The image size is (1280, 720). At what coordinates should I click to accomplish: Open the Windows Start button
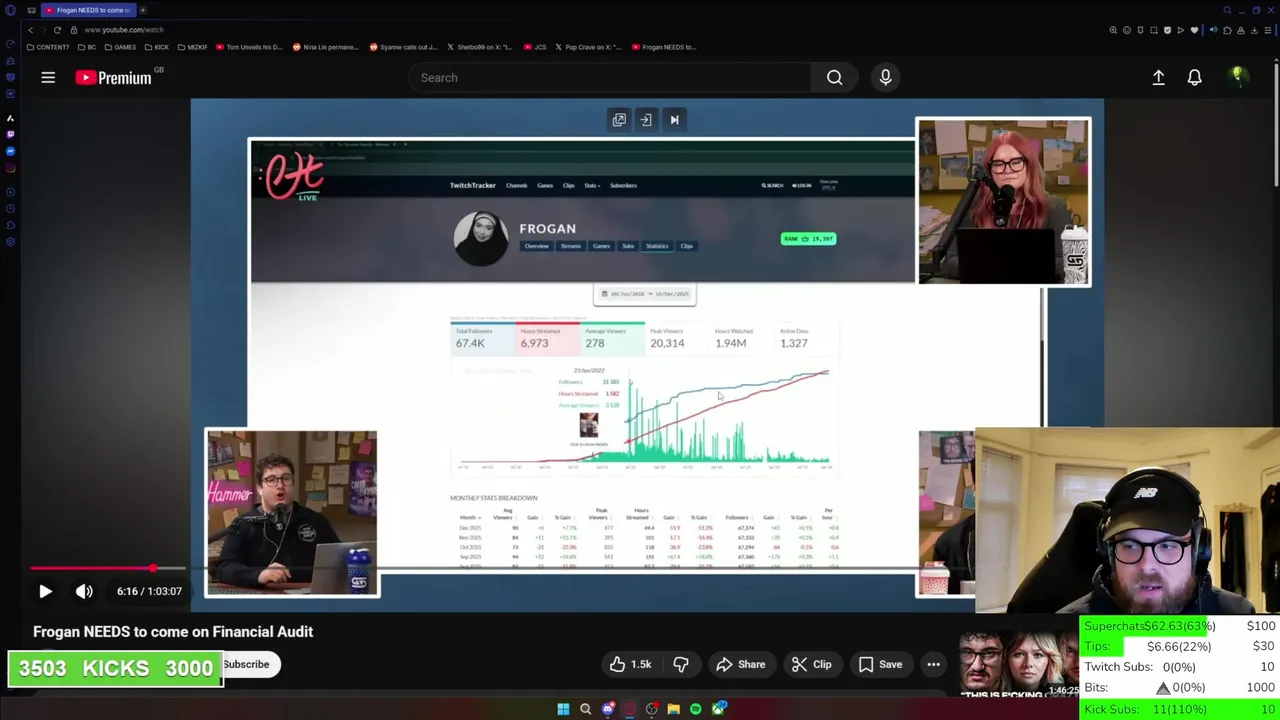coord(563,709)
